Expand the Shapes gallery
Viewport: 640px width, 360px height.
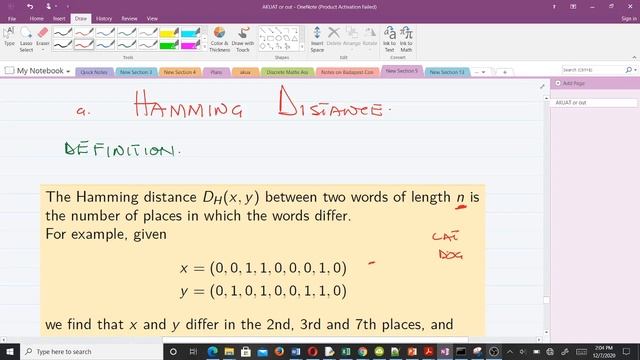click(302, 47)
